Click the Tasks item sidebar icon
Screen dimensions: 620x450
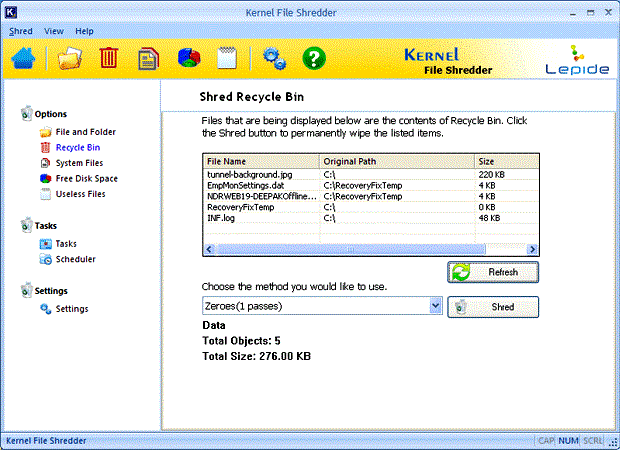[45, 244]
